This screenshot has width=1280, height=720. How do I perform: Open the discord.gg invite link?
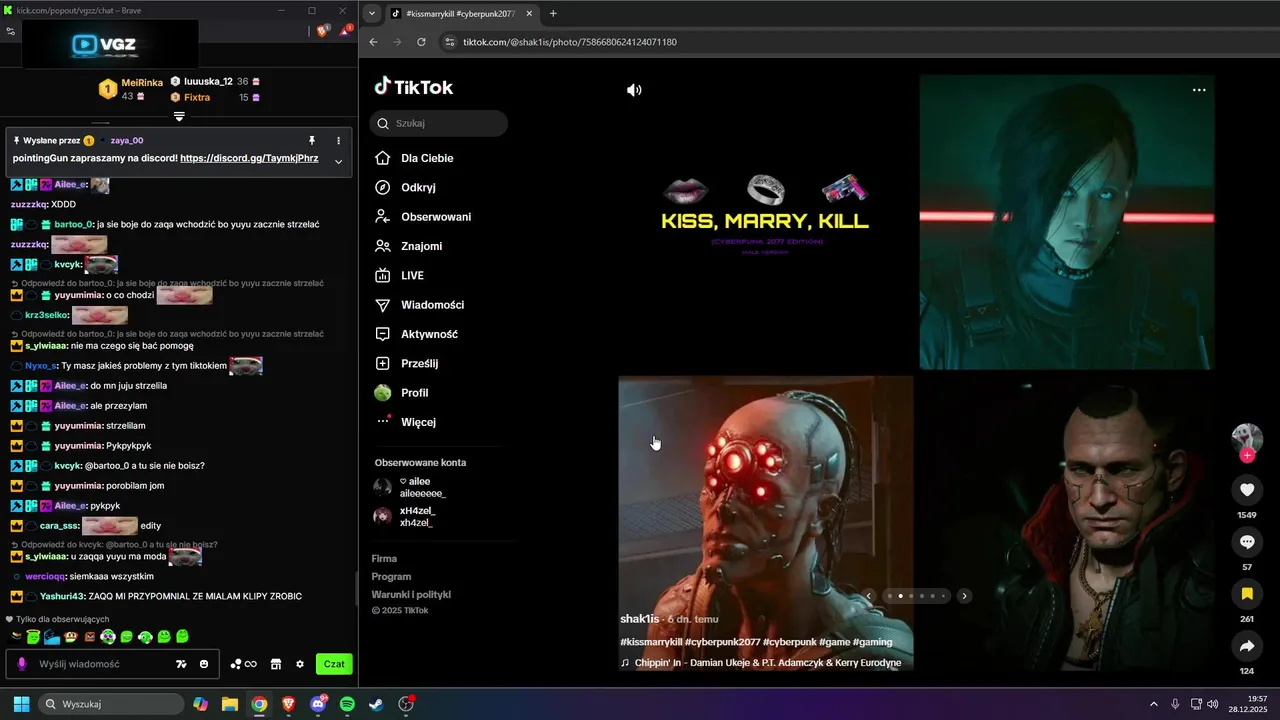pyautogui.click(x=249, y=158)
